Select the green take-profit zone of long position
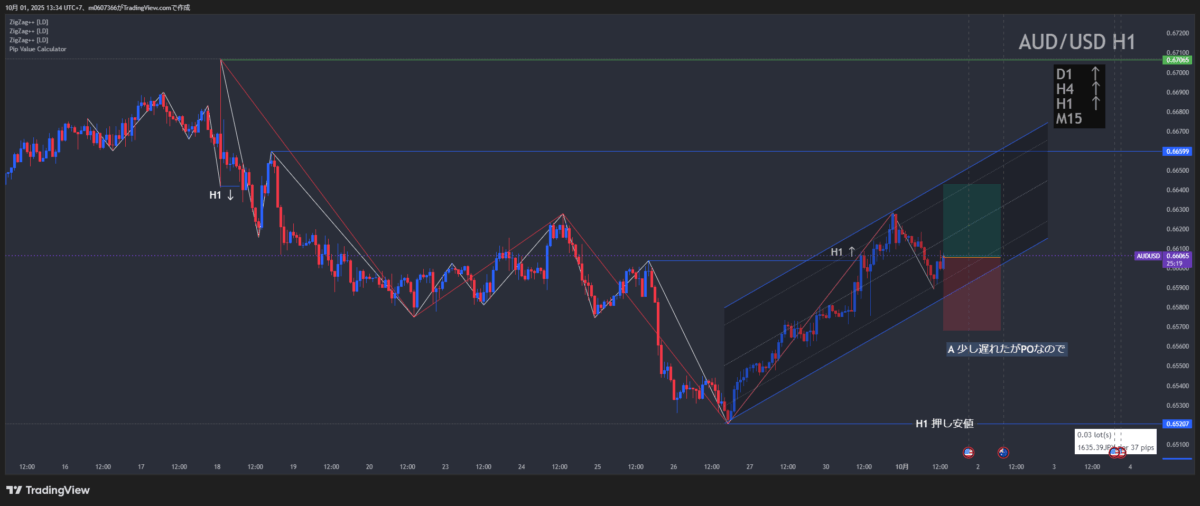 click(970, 220)
